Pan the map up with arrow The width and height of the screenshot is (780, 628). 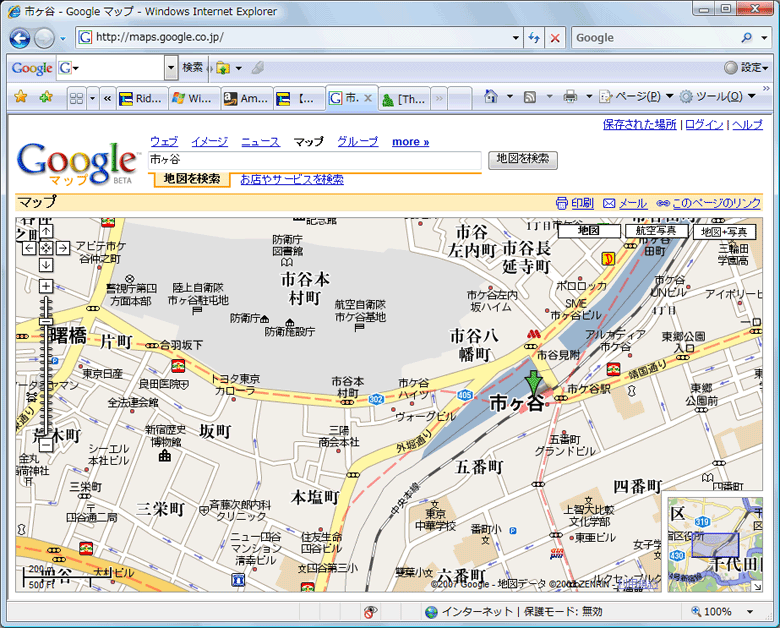[46, 231]
